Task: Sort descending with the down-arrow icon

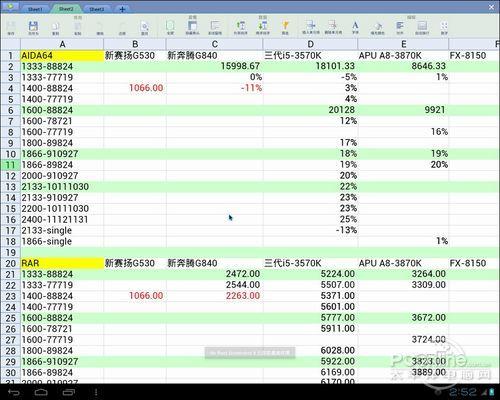Action: click(263, 28)
